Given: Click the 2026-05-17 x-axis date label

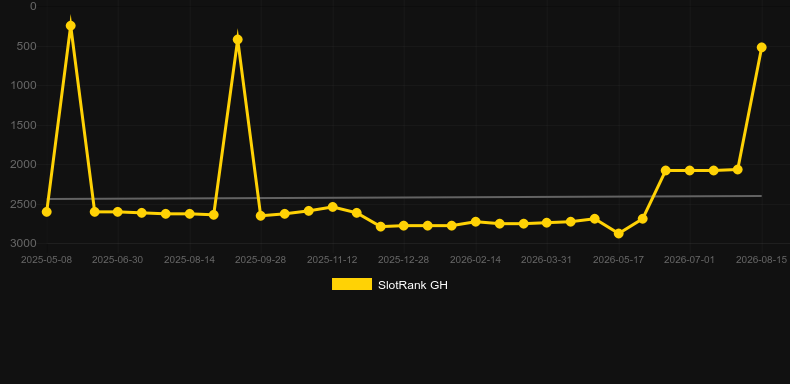Looking at the screenshot, I should click(x=618, y=260).
